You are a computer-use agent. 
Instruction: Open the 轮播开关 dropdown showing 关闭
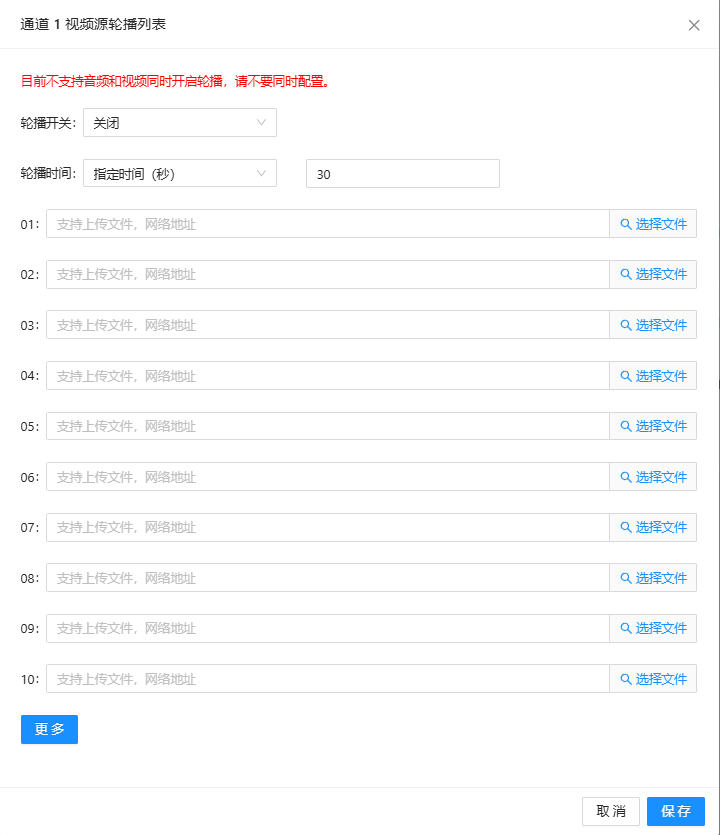[180, 122]
